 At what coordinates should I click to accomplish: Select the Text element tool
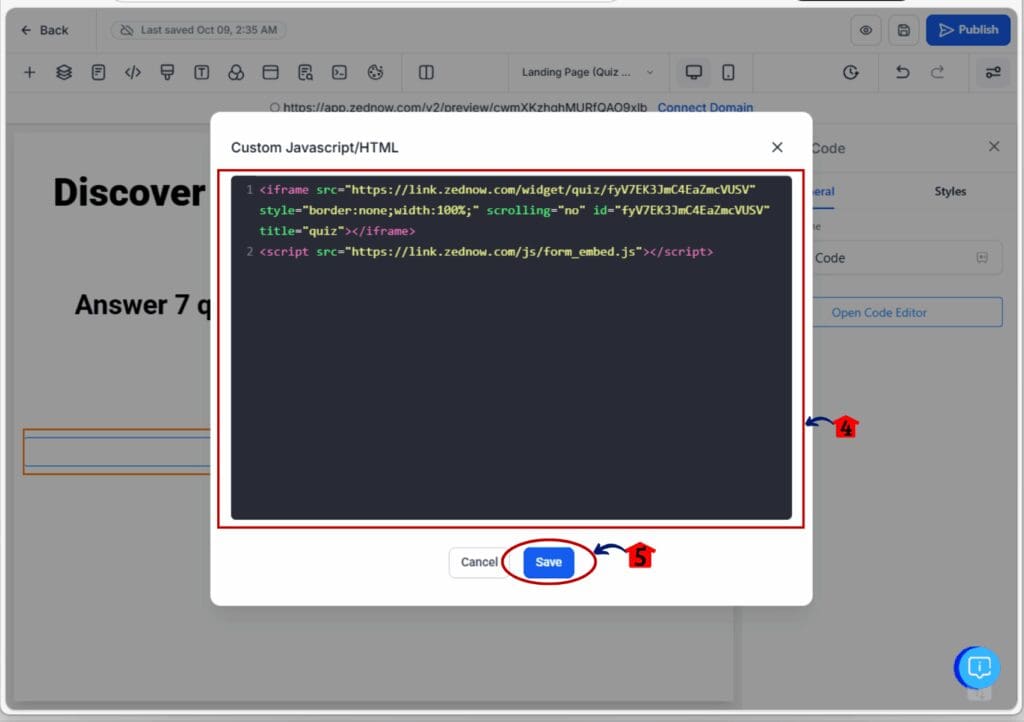click(x=203, y=72)
